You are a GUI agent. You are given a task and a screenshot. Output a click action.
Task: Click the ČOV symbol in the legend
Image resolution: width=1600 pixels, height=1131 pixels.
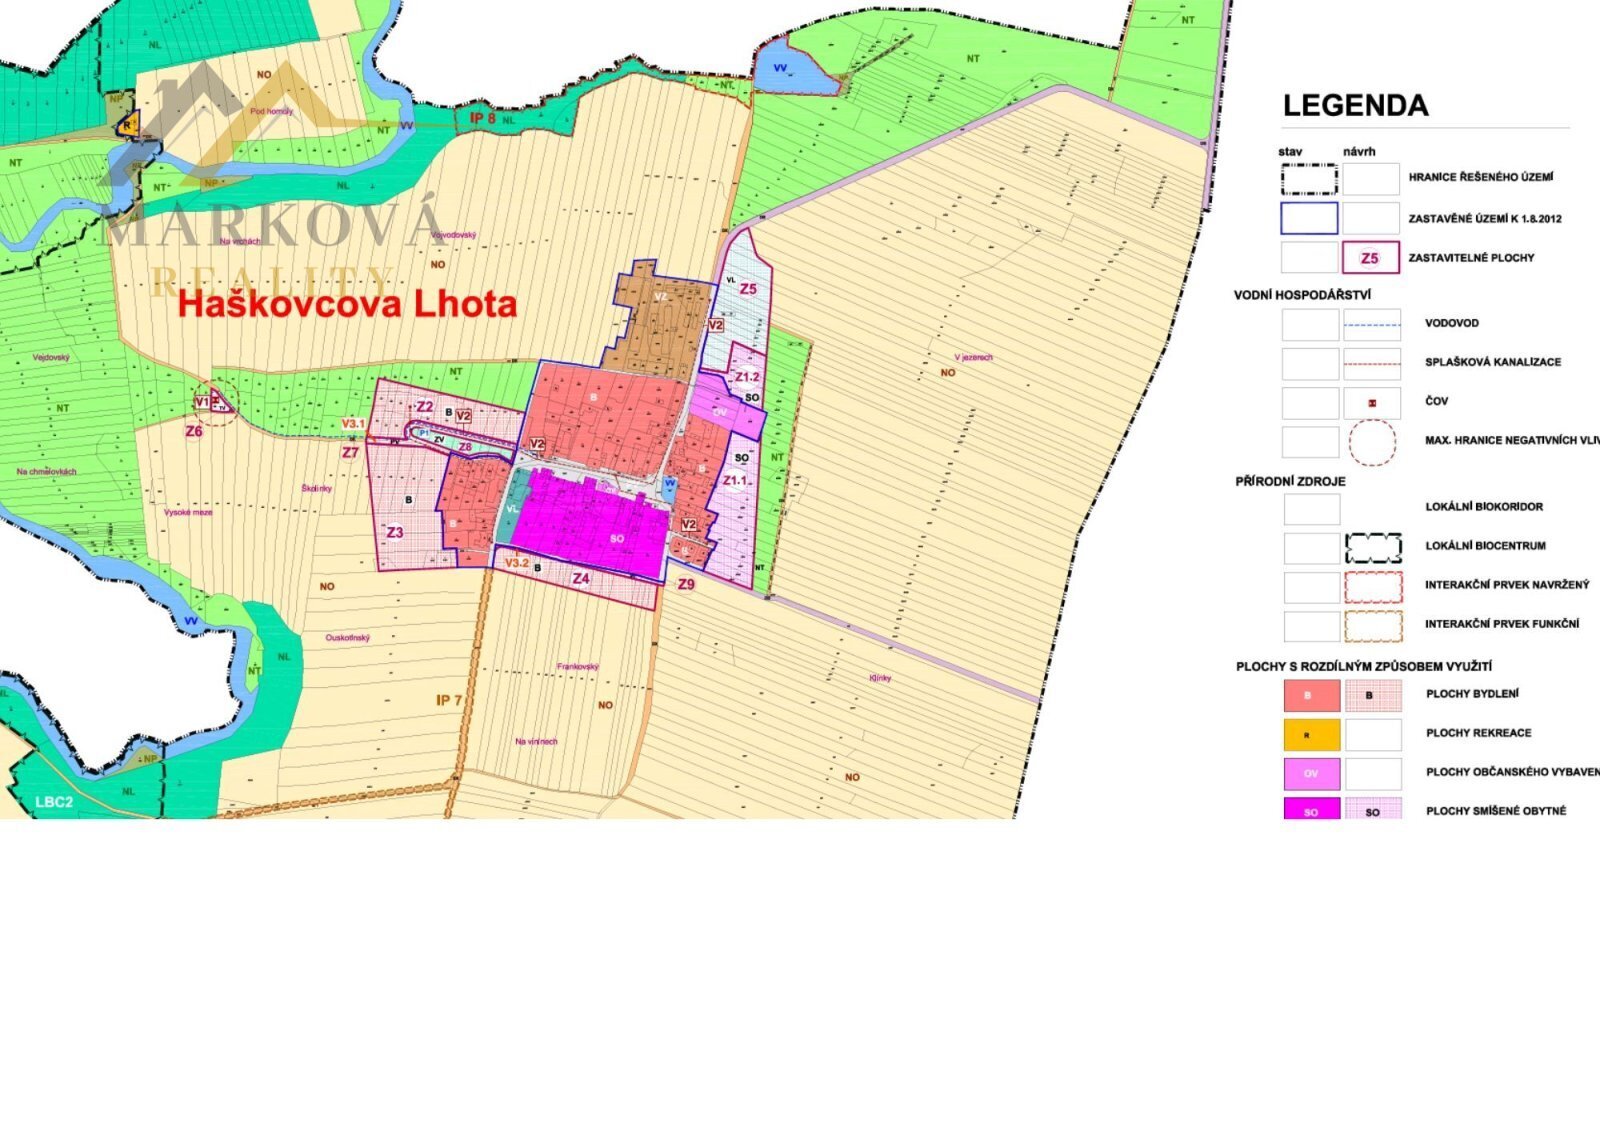(1372, 402)
